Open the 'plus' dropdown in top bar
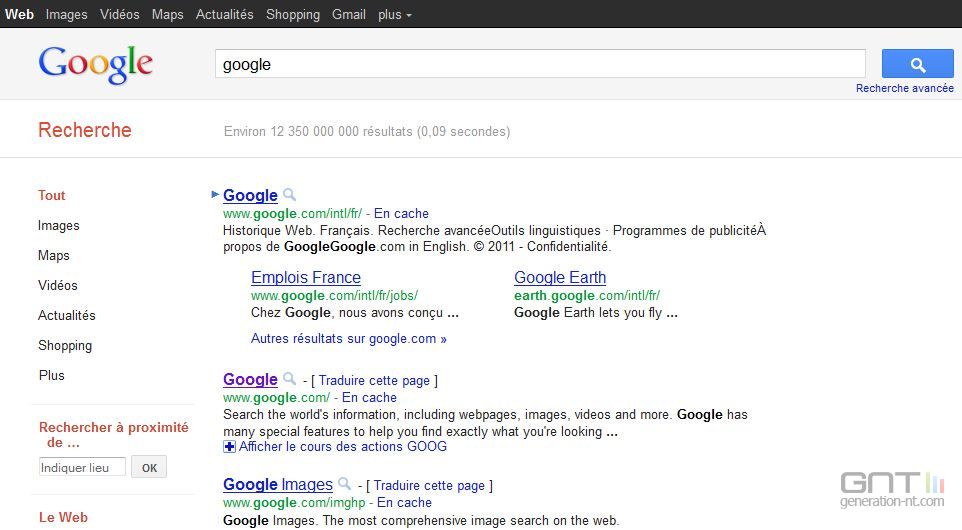 coord(394,14)
